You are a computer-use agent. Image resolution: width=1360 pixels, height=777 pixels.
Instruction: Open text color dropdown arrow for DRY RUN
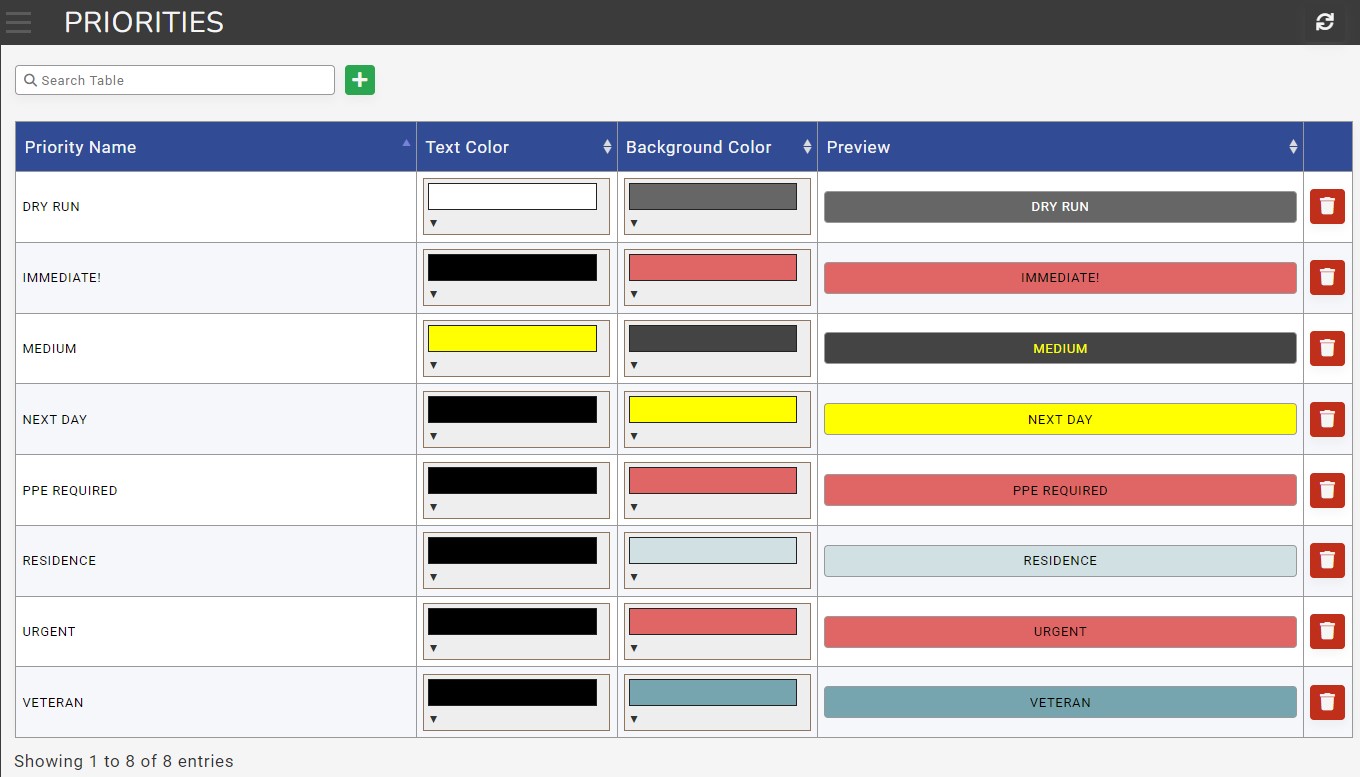coord(434,223)
